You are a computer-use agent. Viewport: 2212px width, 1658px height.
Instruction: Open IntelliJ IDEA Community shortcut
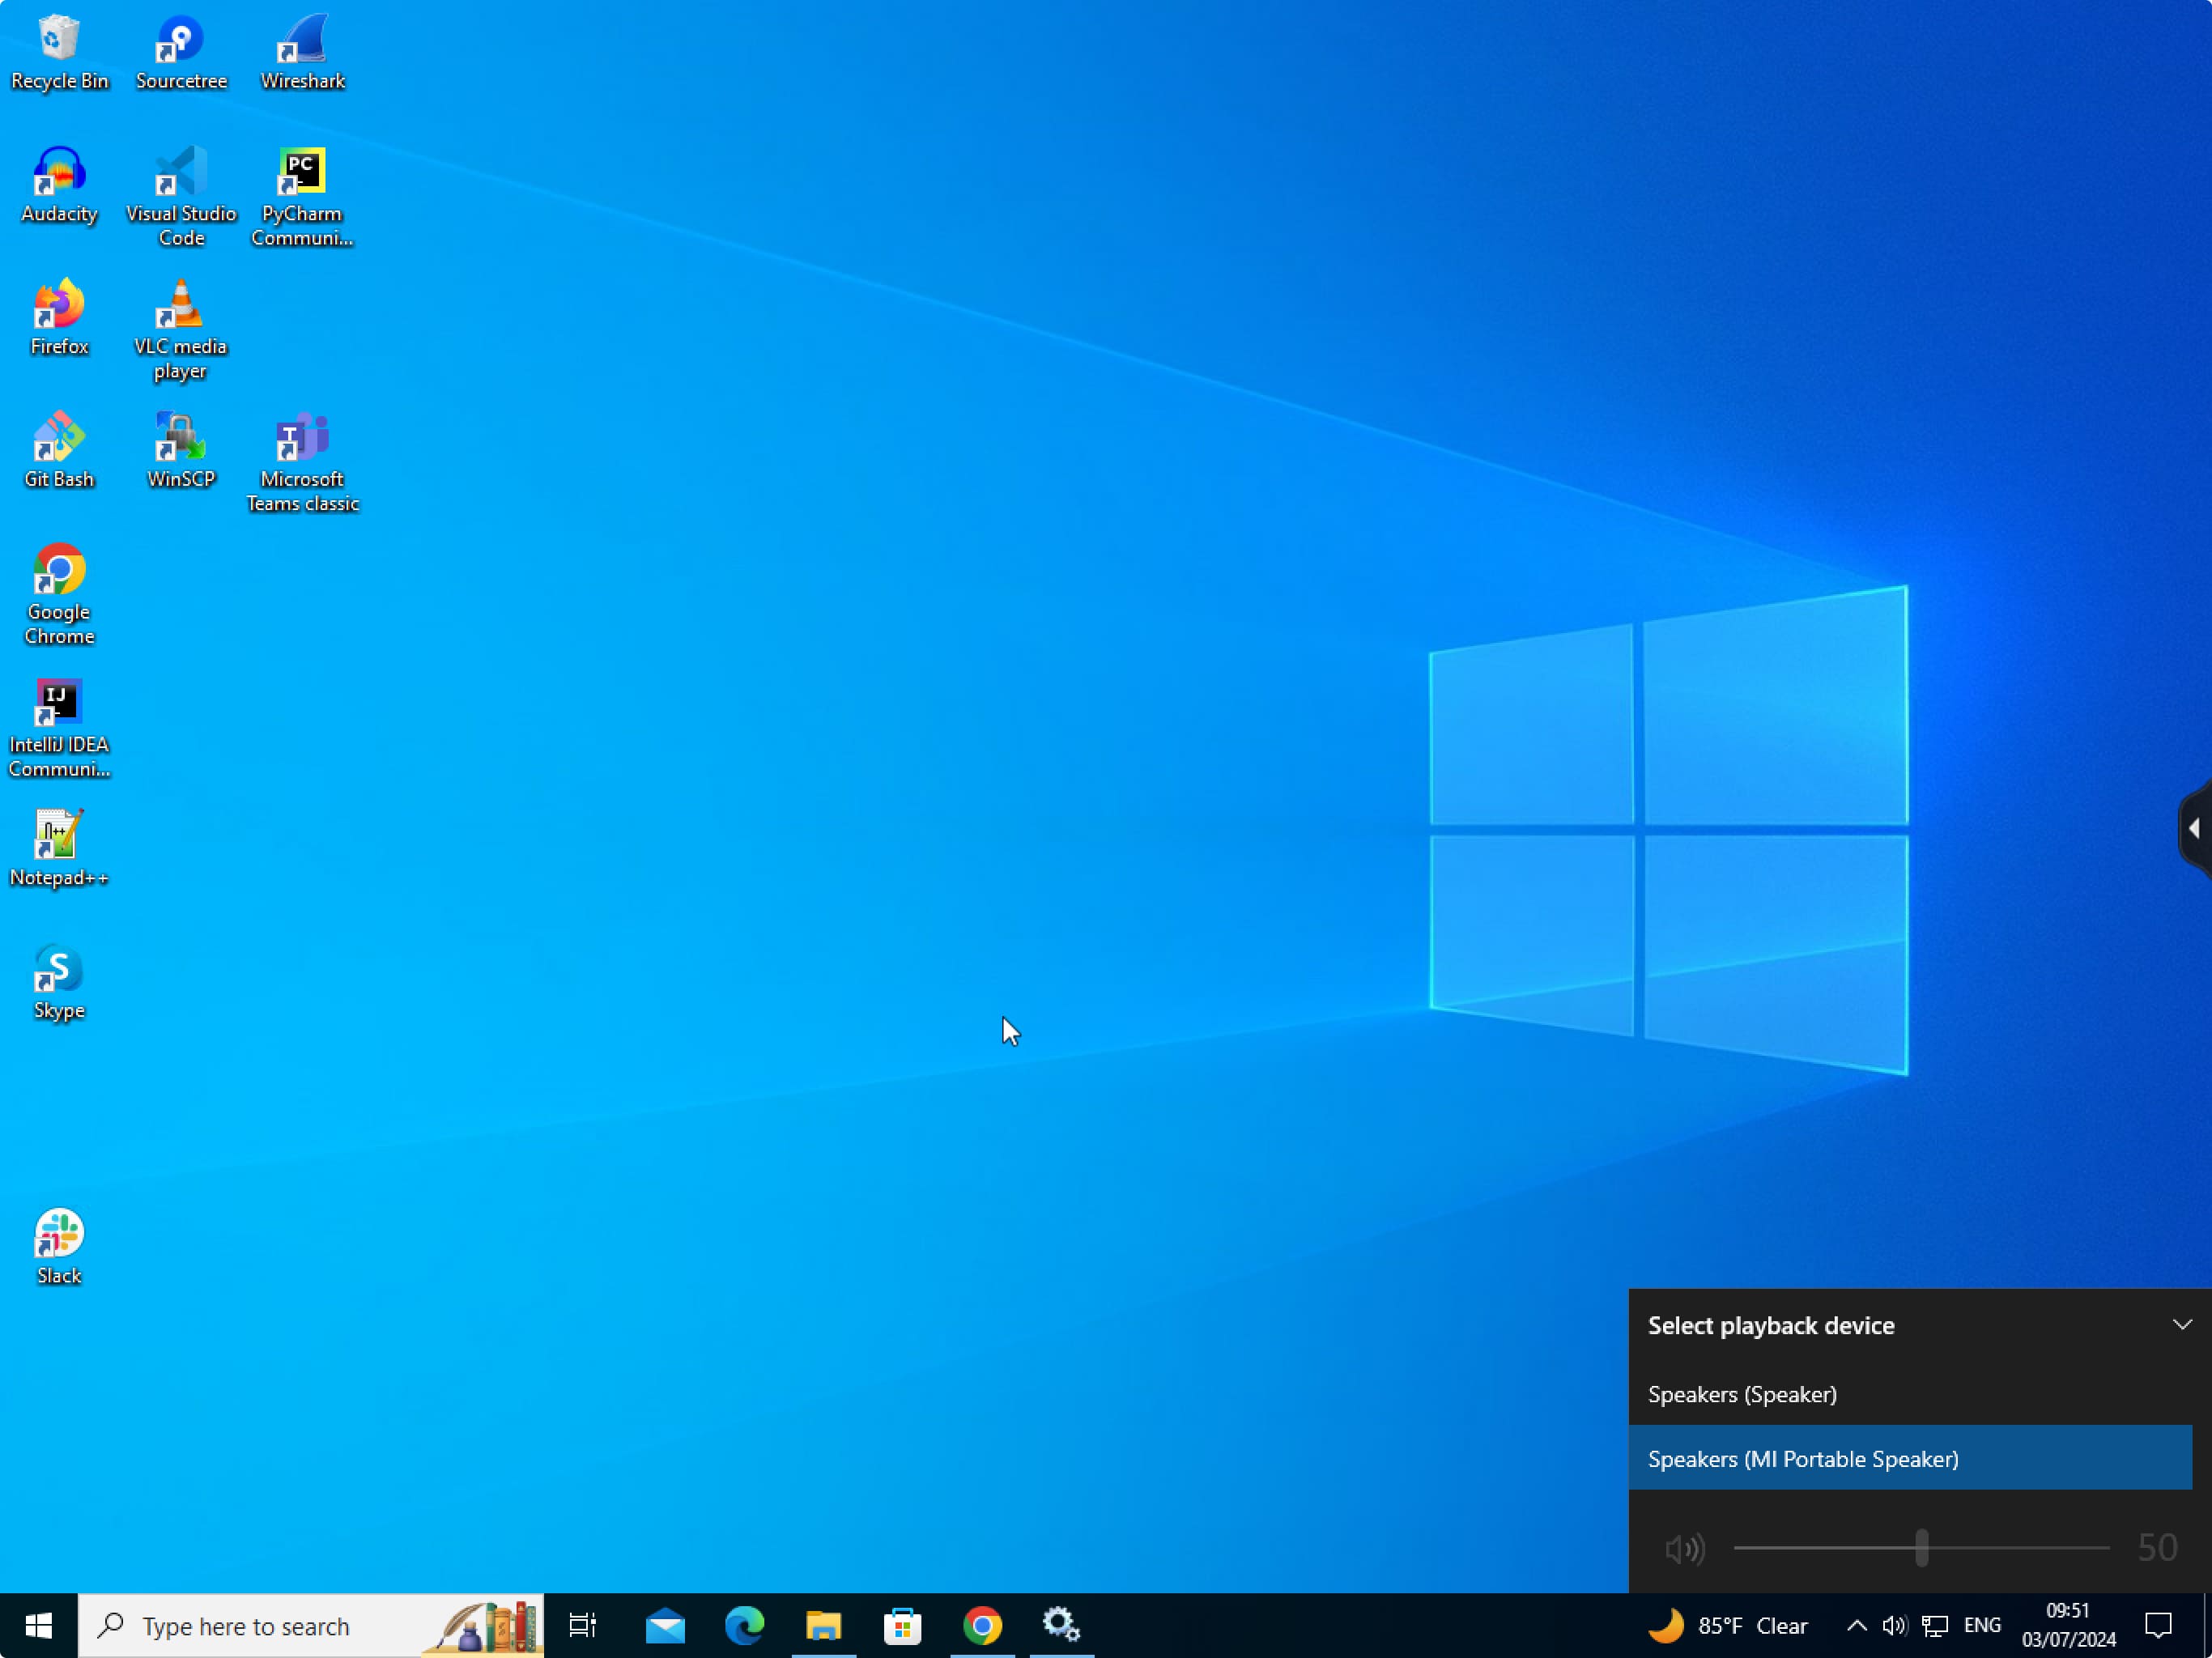coord(59,728)
